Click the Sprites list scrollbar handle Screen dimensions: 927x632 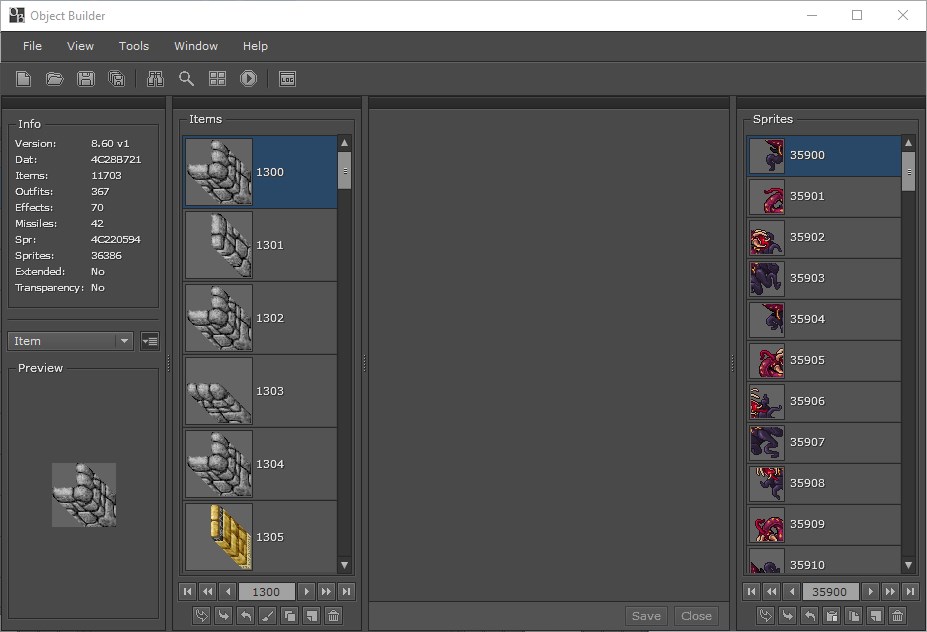[909, 171]
